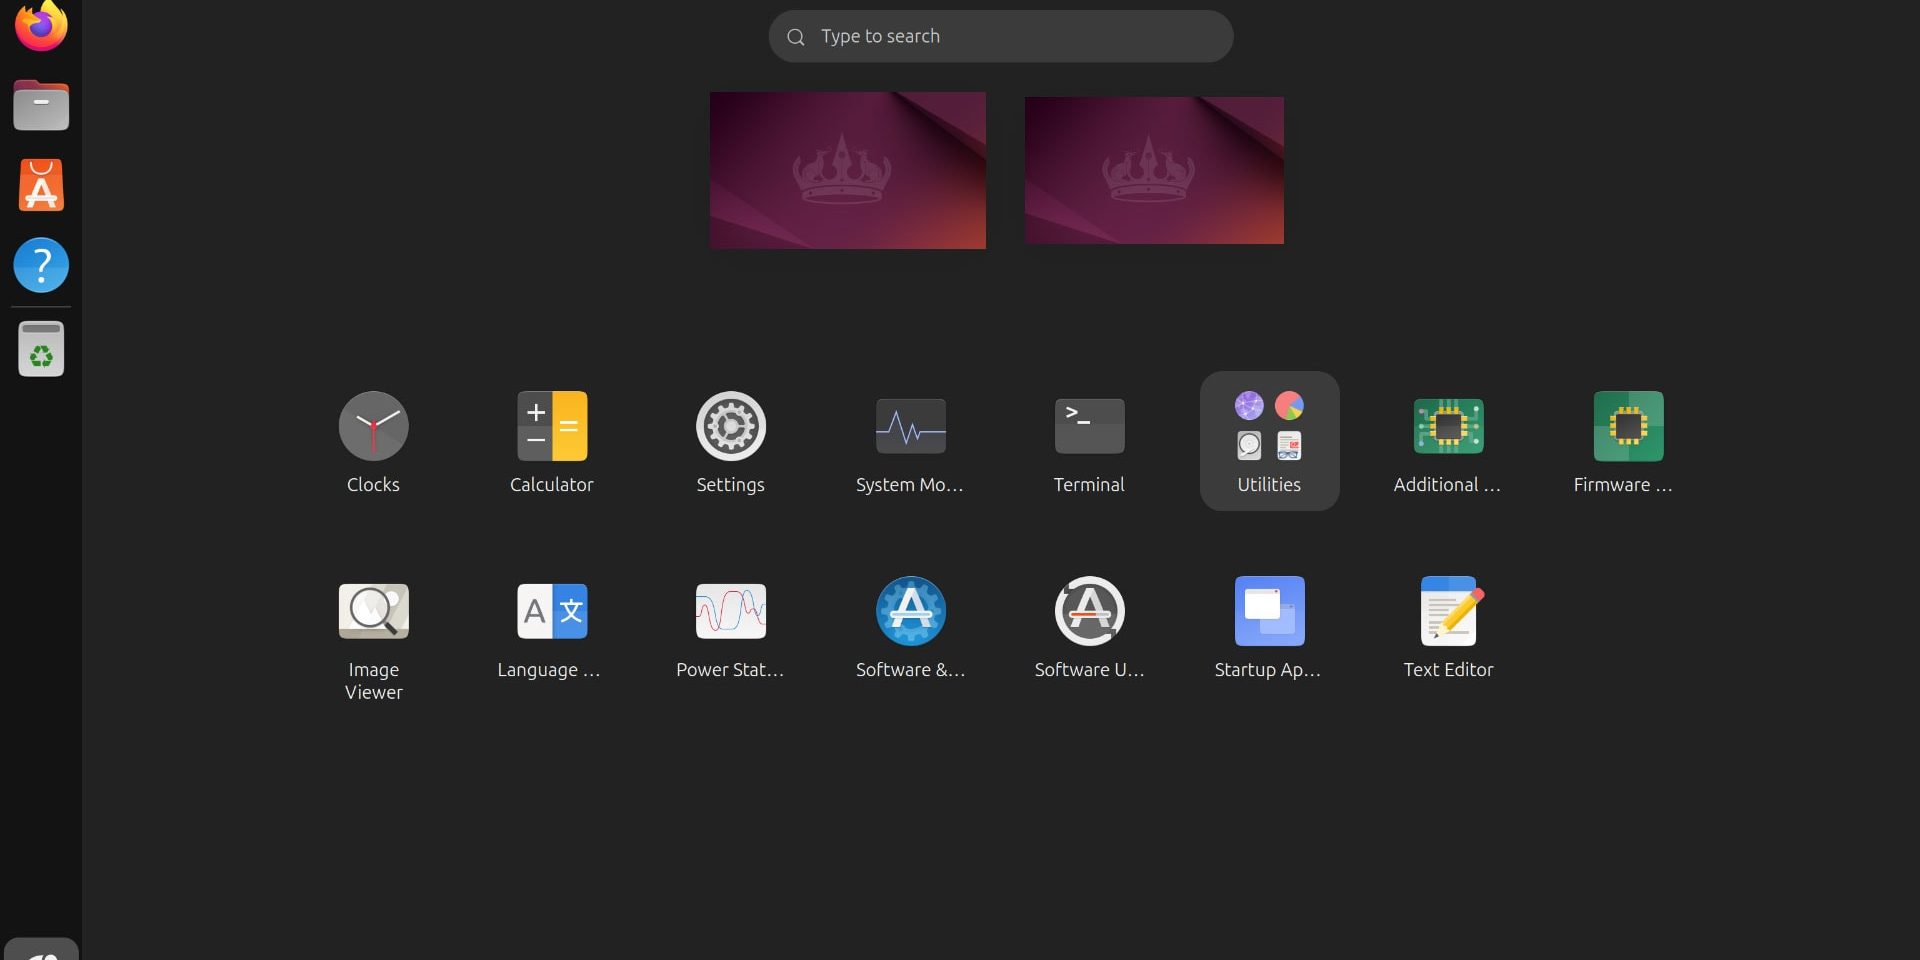Image resolution: width=1920 pixels, height=960 pixels.
Task: Open Language Support app
Action: coord(551,612)
